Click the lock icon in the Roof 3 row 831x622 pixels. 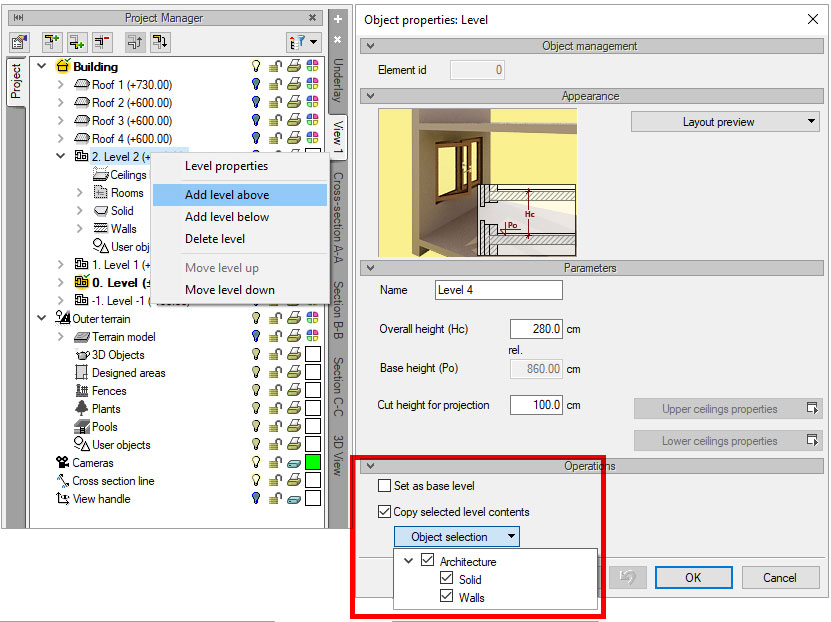point(275,120)
